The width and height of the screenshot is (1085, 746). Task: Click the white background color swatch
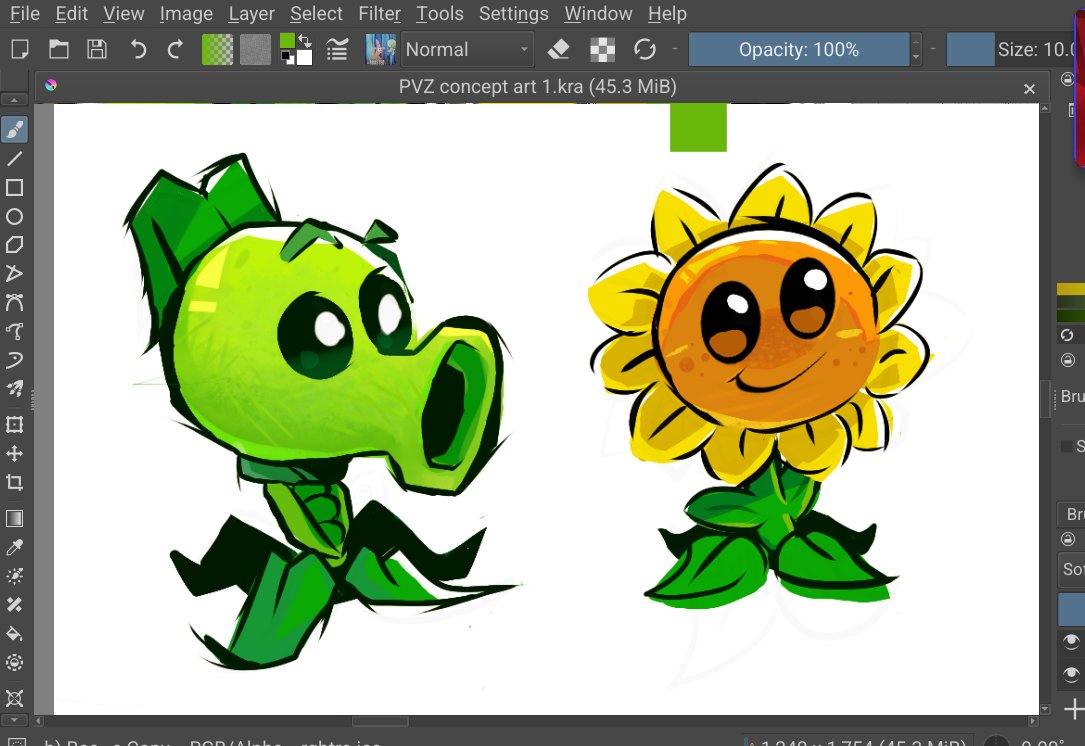click(304, 57)
